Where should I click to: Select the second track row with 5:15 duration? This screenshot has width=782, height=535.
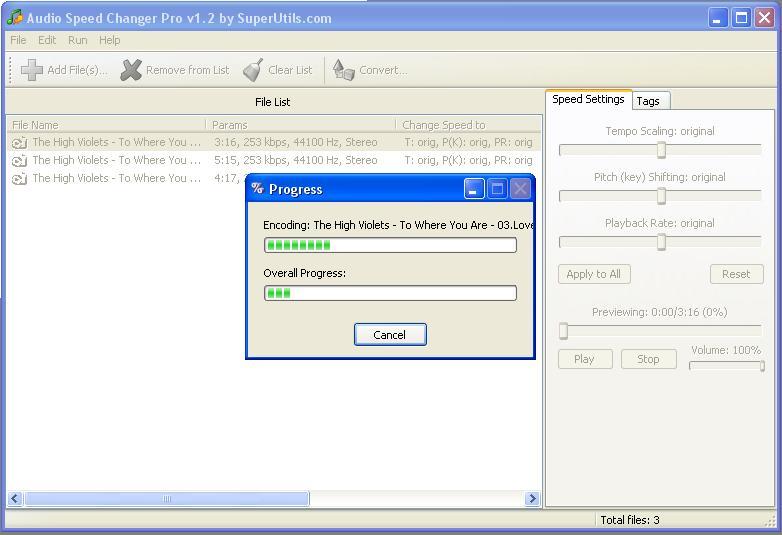pos(274,161)
